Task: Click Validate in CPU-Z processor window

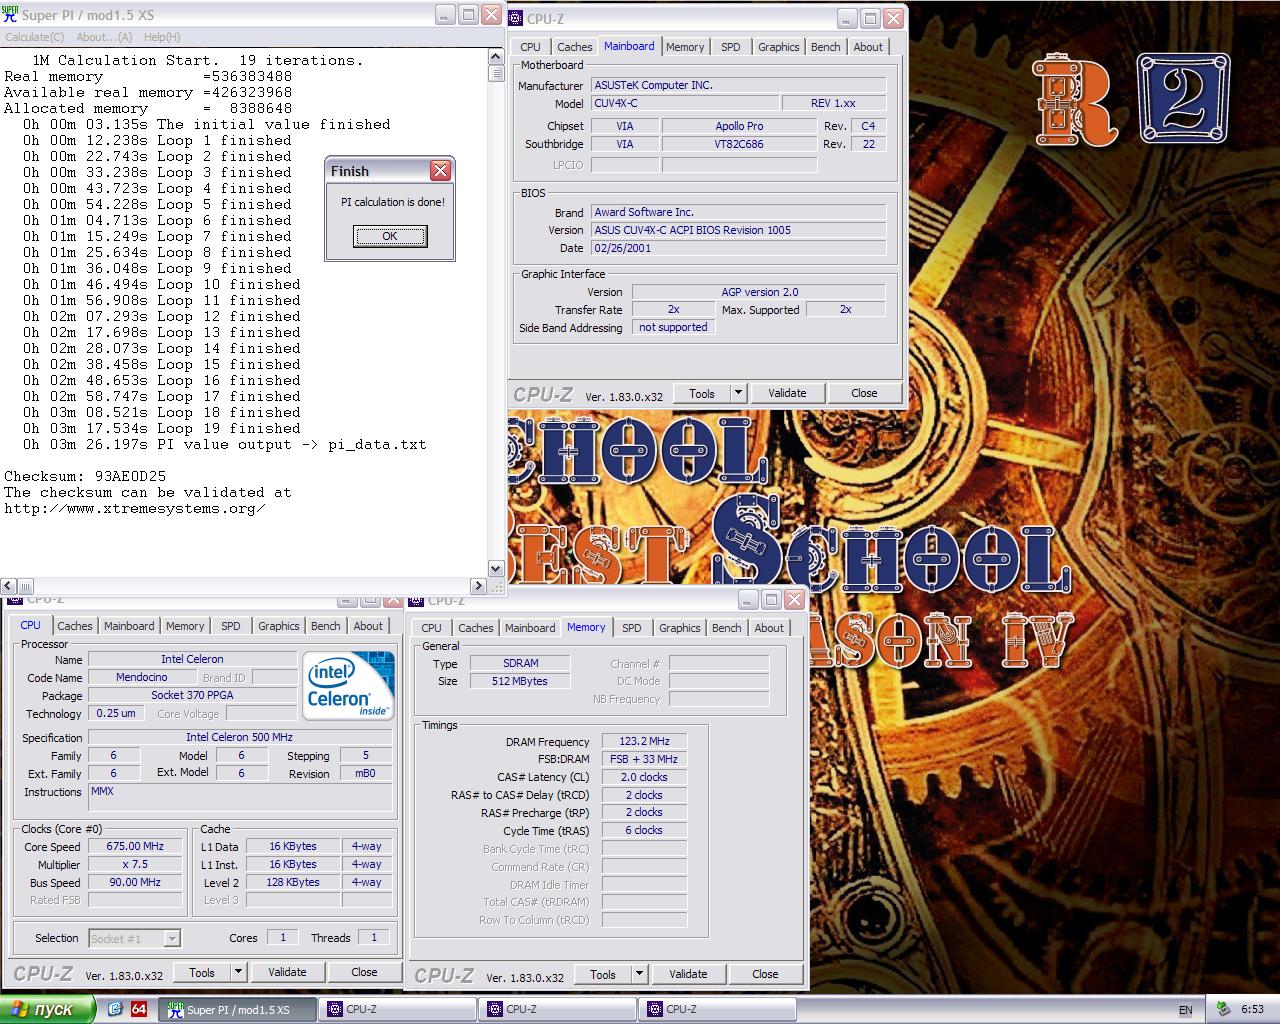Action: [287, 973]
